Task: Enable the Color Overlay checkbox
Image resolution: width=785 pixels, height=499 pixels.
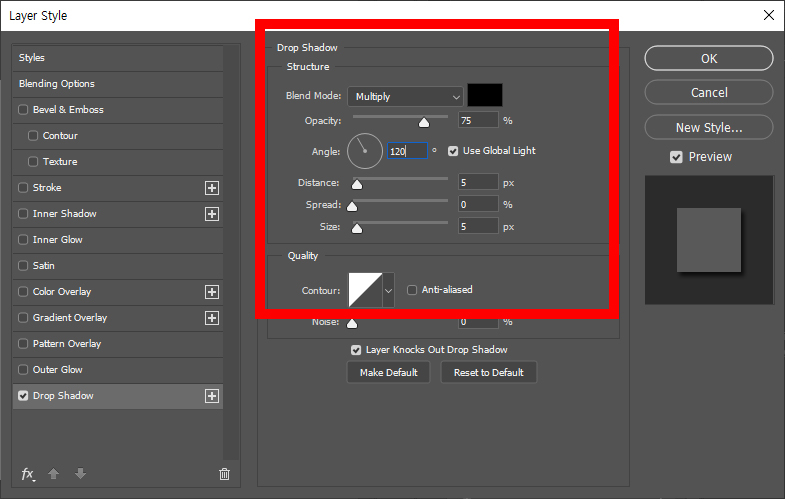Action: point(23,292)
